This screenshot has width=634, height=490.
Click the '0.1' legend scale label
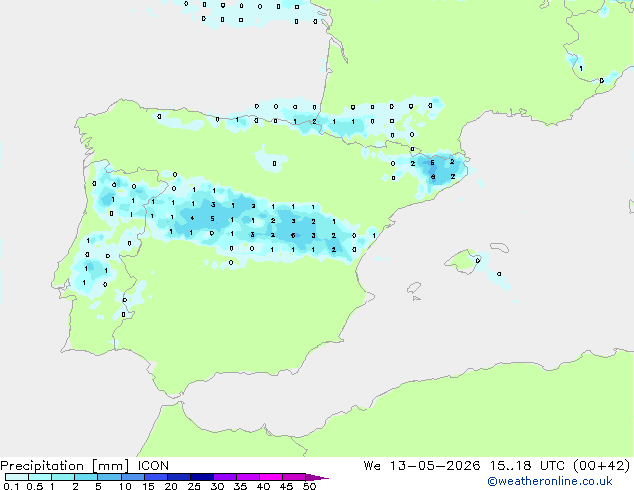click(11, 486)
